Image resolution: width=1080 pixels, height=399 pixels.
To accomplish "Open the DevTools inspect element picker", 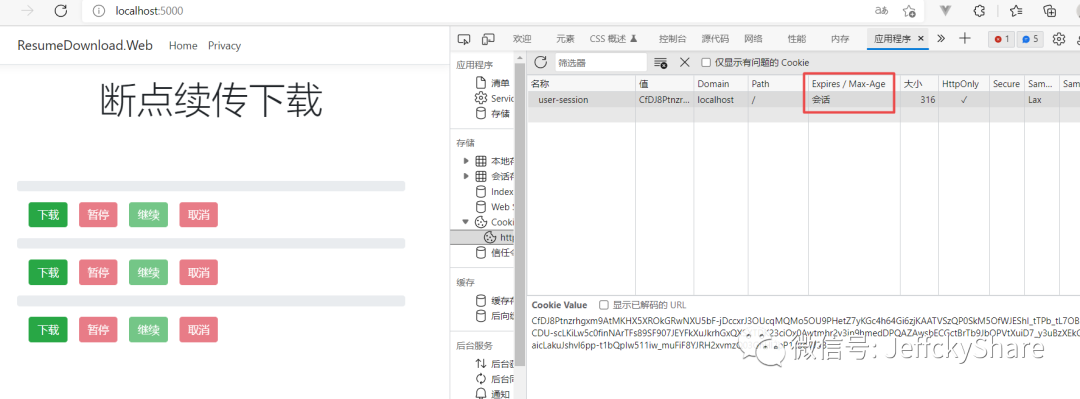I will [464, 39].
